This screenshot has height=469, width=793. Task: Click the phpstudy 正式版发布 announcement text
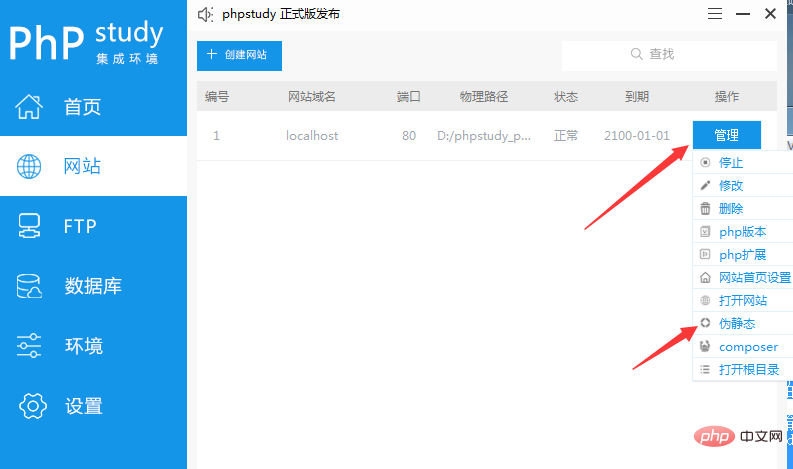[x=281, y=14]
